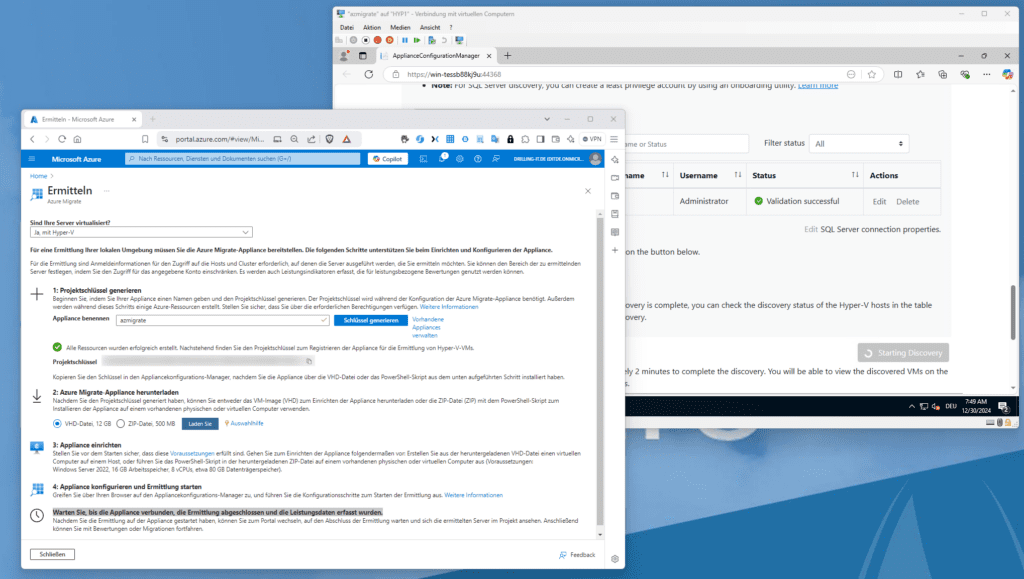Screen dimensions: 1024x579
Task: Show hidden tray icons in VM taskbar
Action: 912,407
